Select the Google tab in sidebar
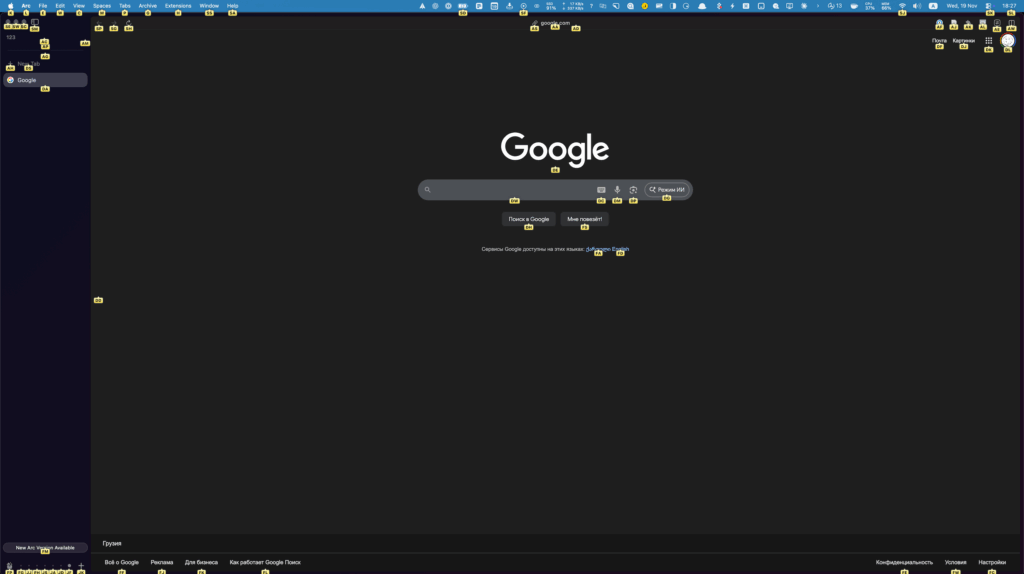The width and height of the screenshot is (1024, 574). coord(45,80)
